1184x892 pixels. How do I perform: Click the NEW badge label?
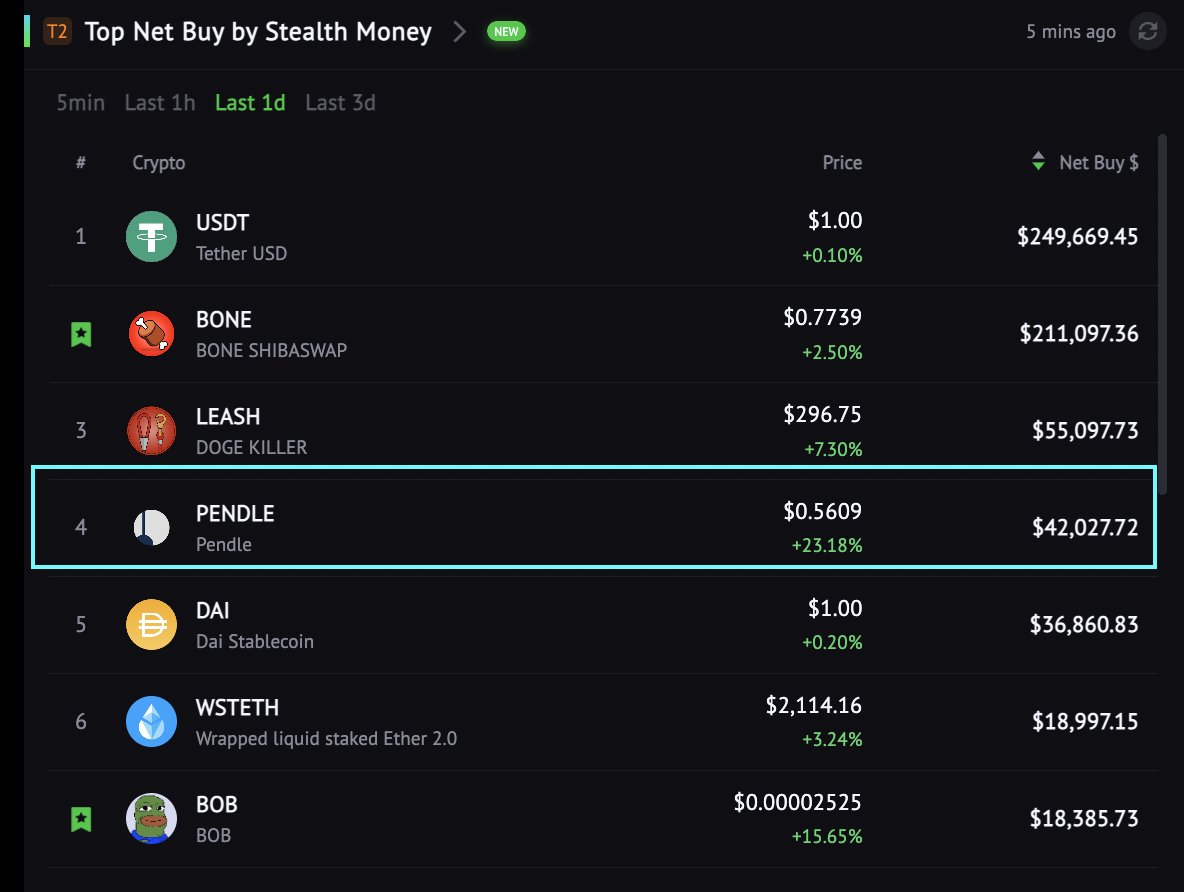pos(505,31)
